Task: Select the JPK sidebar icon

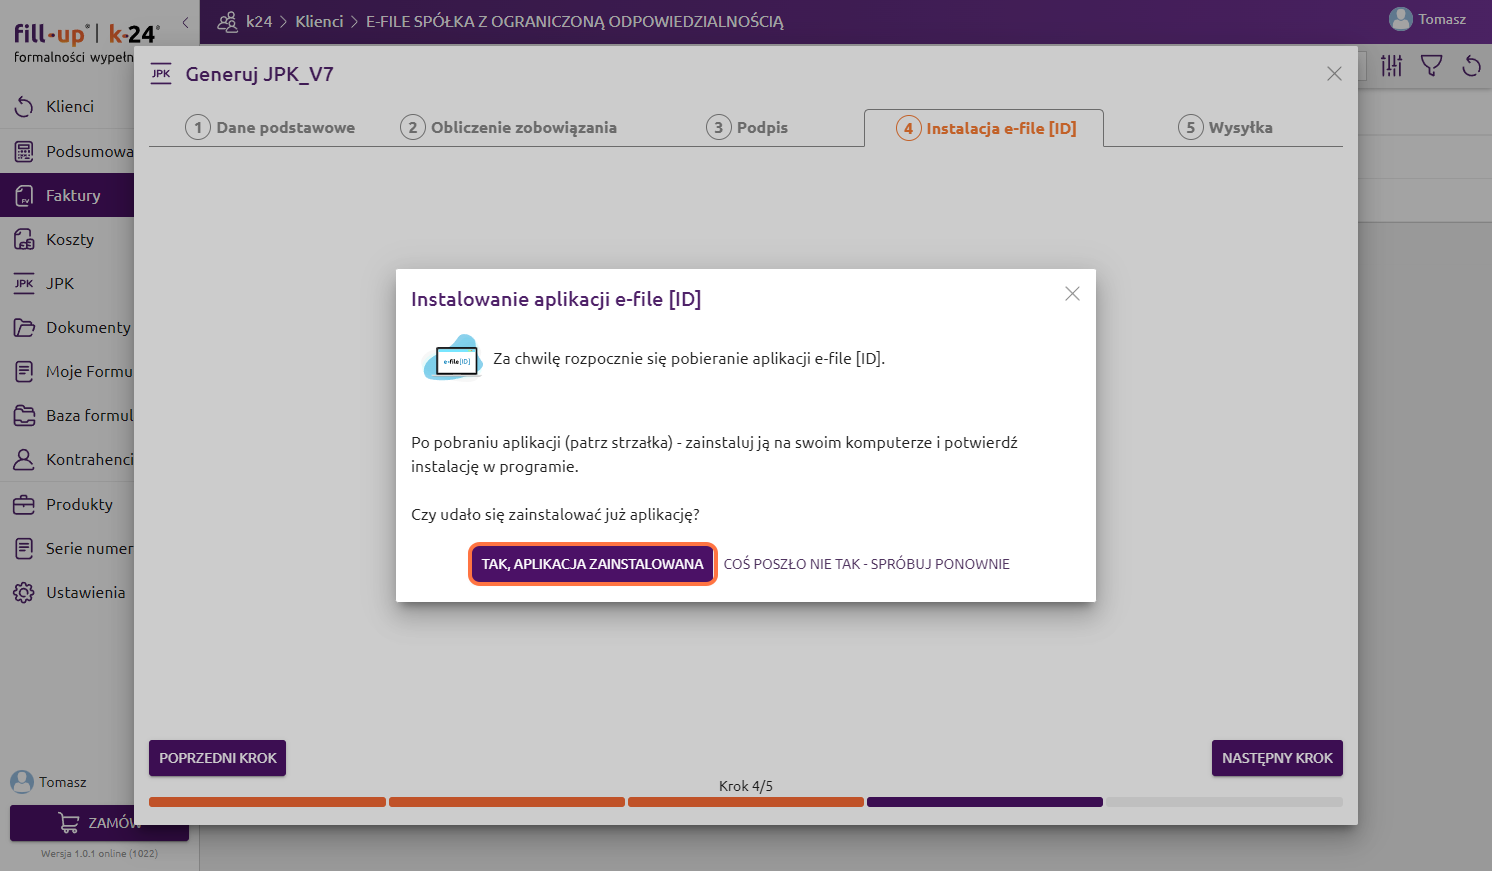Action: pos(24,284)
